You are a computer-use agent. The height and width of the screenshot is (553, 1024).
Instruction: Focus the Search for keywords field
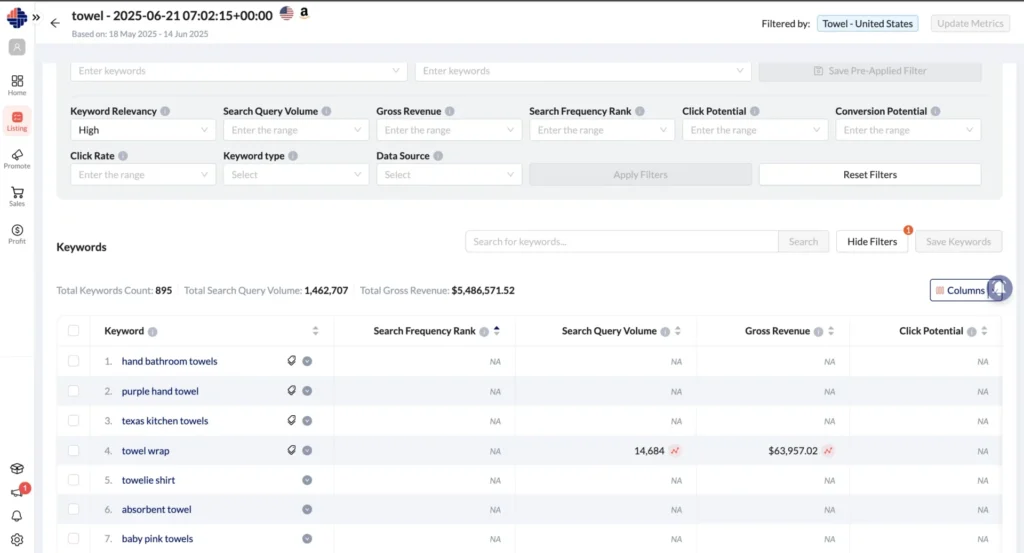622,242
